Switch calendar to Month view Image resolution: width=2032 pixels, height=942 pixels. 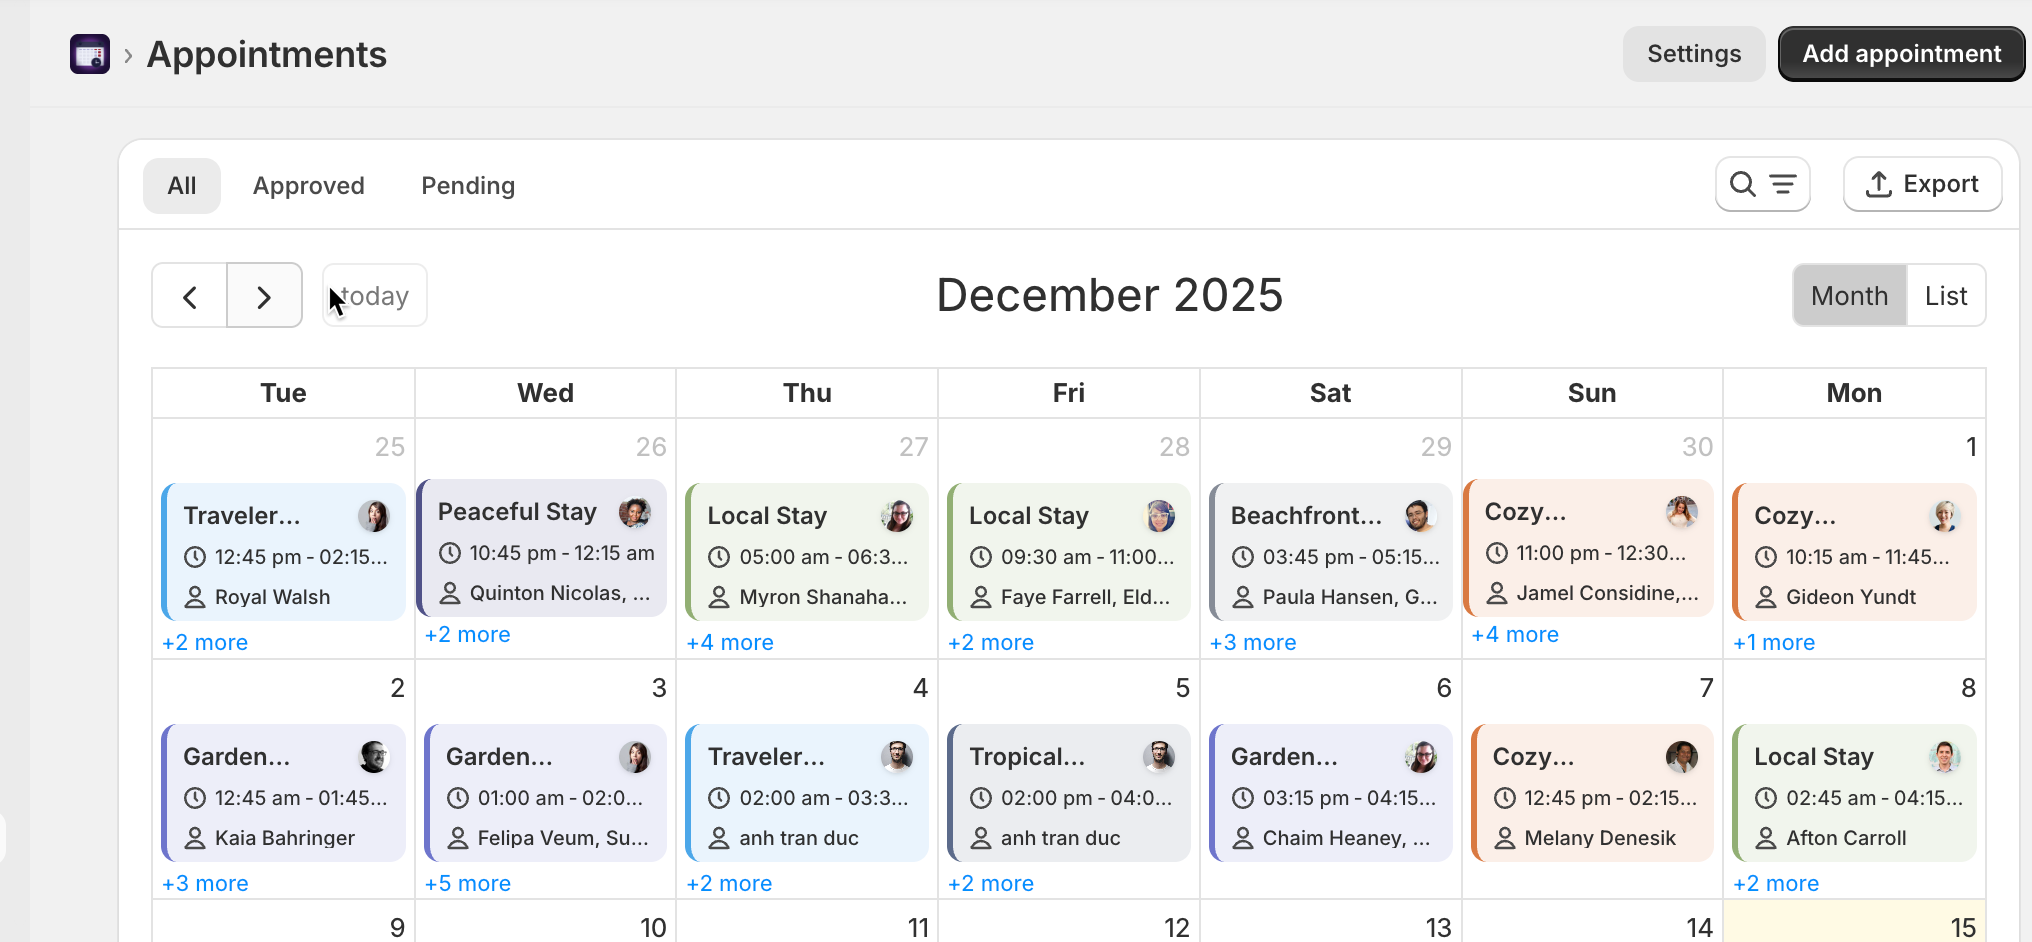(1849, 296)
